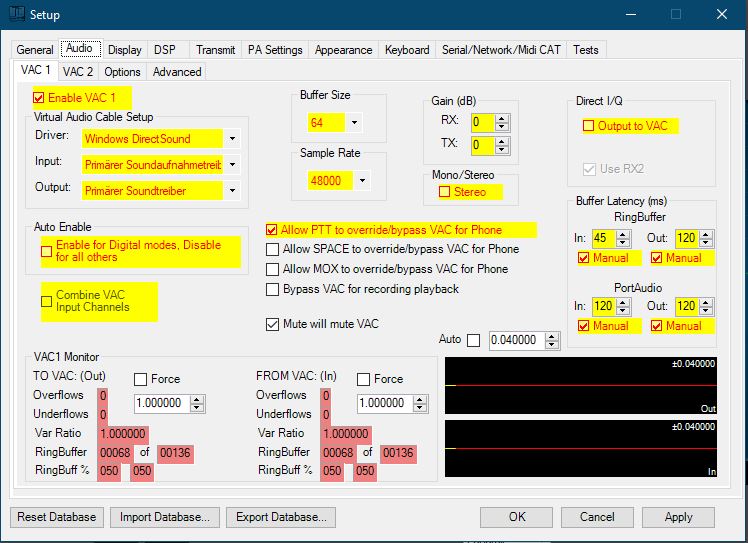The height and width of the screenshot is (543, 748).
Task: Click the Reset Database button
Action: pos(57,517)
